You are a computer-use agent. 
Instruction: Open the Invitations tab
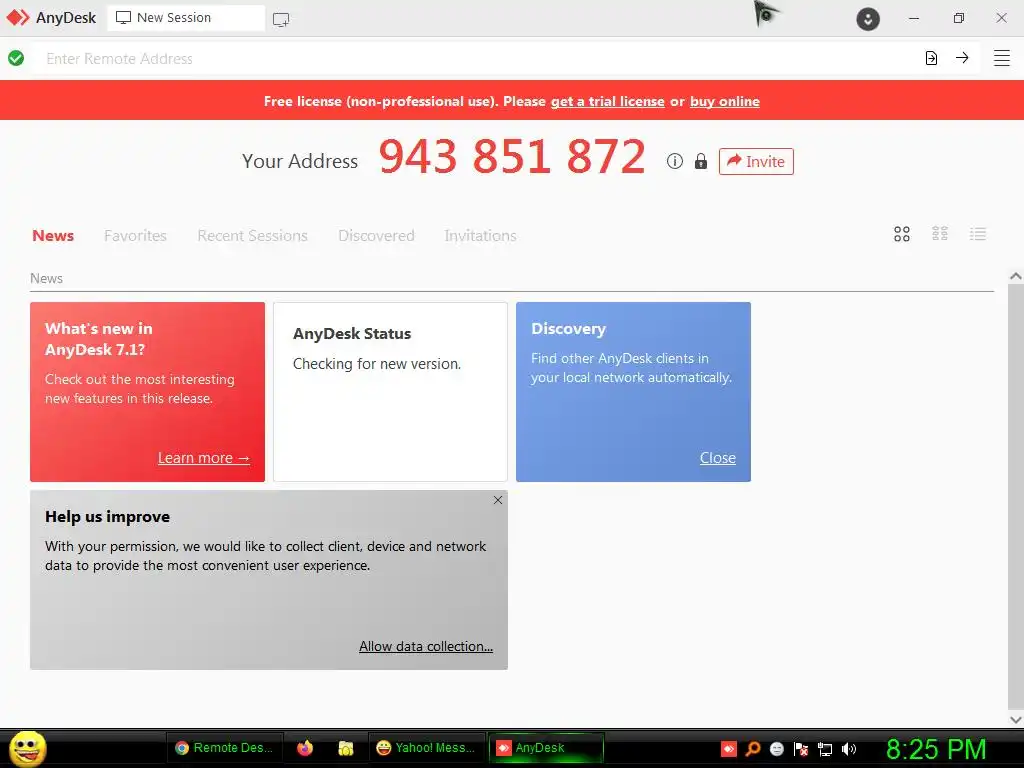tap(480, 236)
